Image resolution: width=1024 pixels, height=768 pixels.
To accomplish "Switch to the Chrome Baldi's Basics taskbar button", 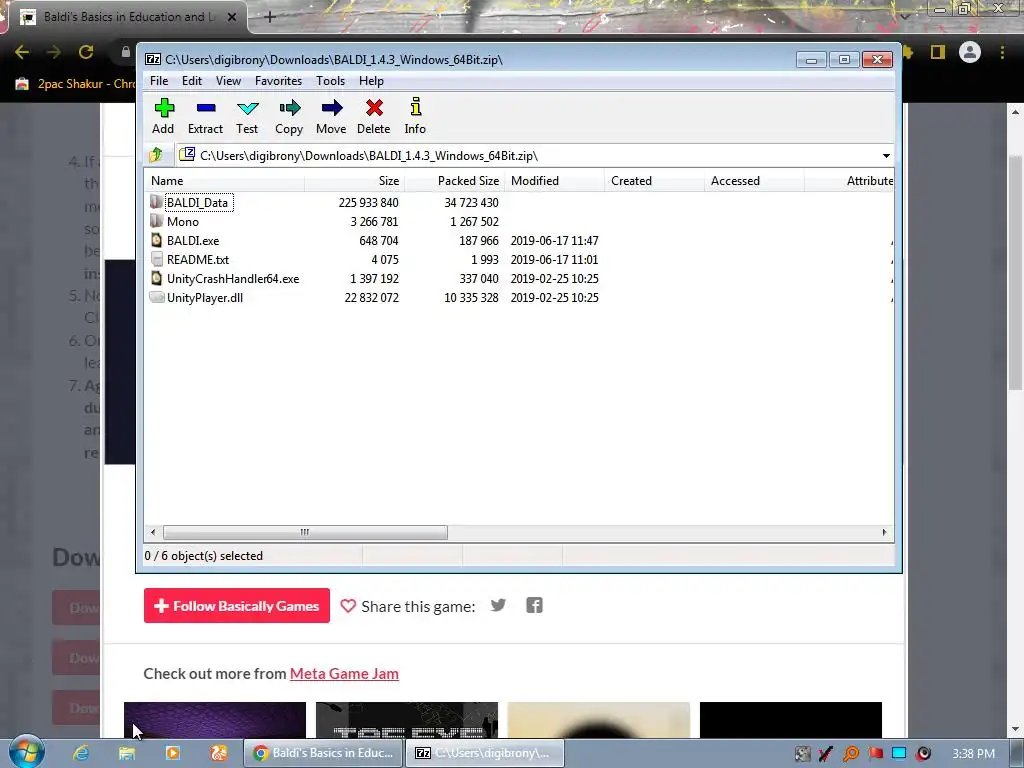I will 324,753.
